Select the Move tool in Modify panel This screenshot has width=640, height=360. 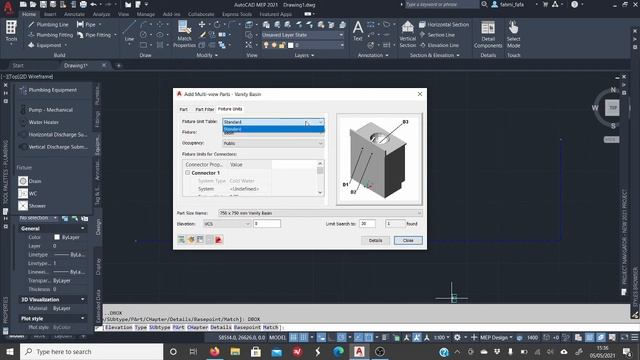(202, 24)
